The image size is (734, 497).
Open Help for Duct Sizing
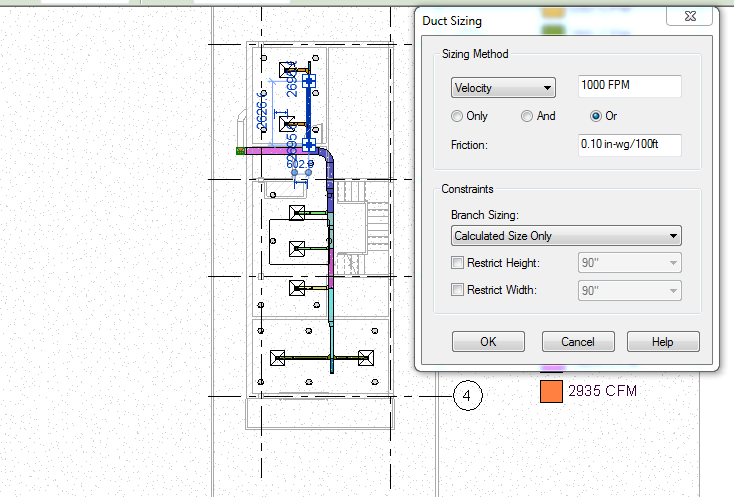662,341
